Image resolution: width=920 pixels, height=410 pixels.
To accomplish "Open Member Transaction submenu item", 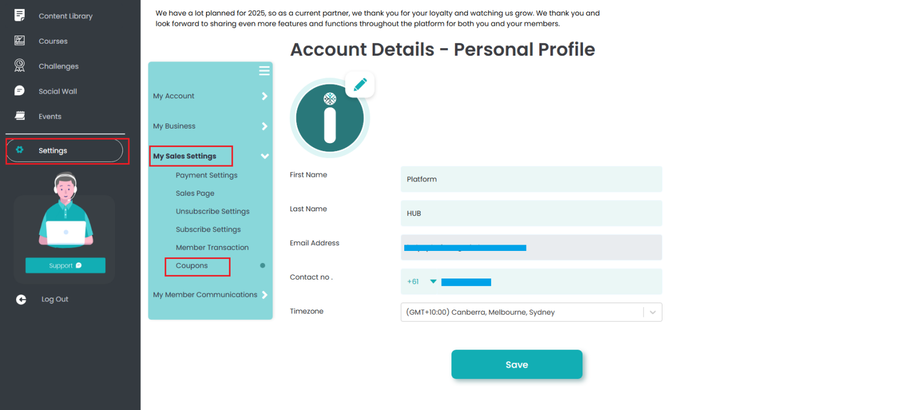I will pos(212,247).
